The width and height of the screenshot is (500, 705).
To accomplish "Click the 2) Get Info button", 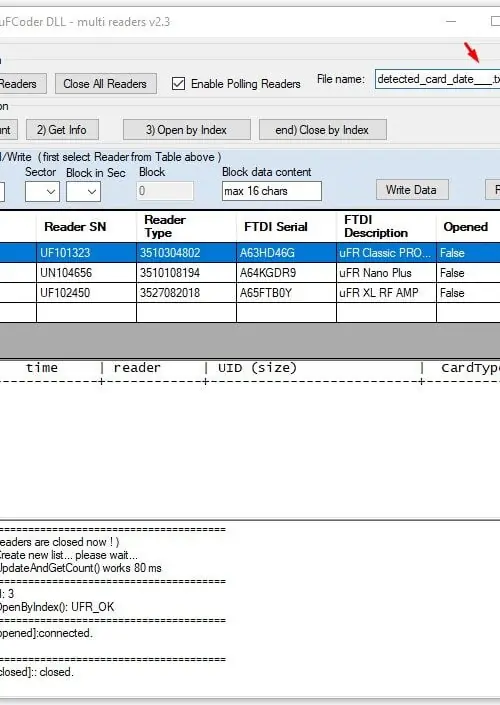I will pyautogui.click(x=62, y=130).
